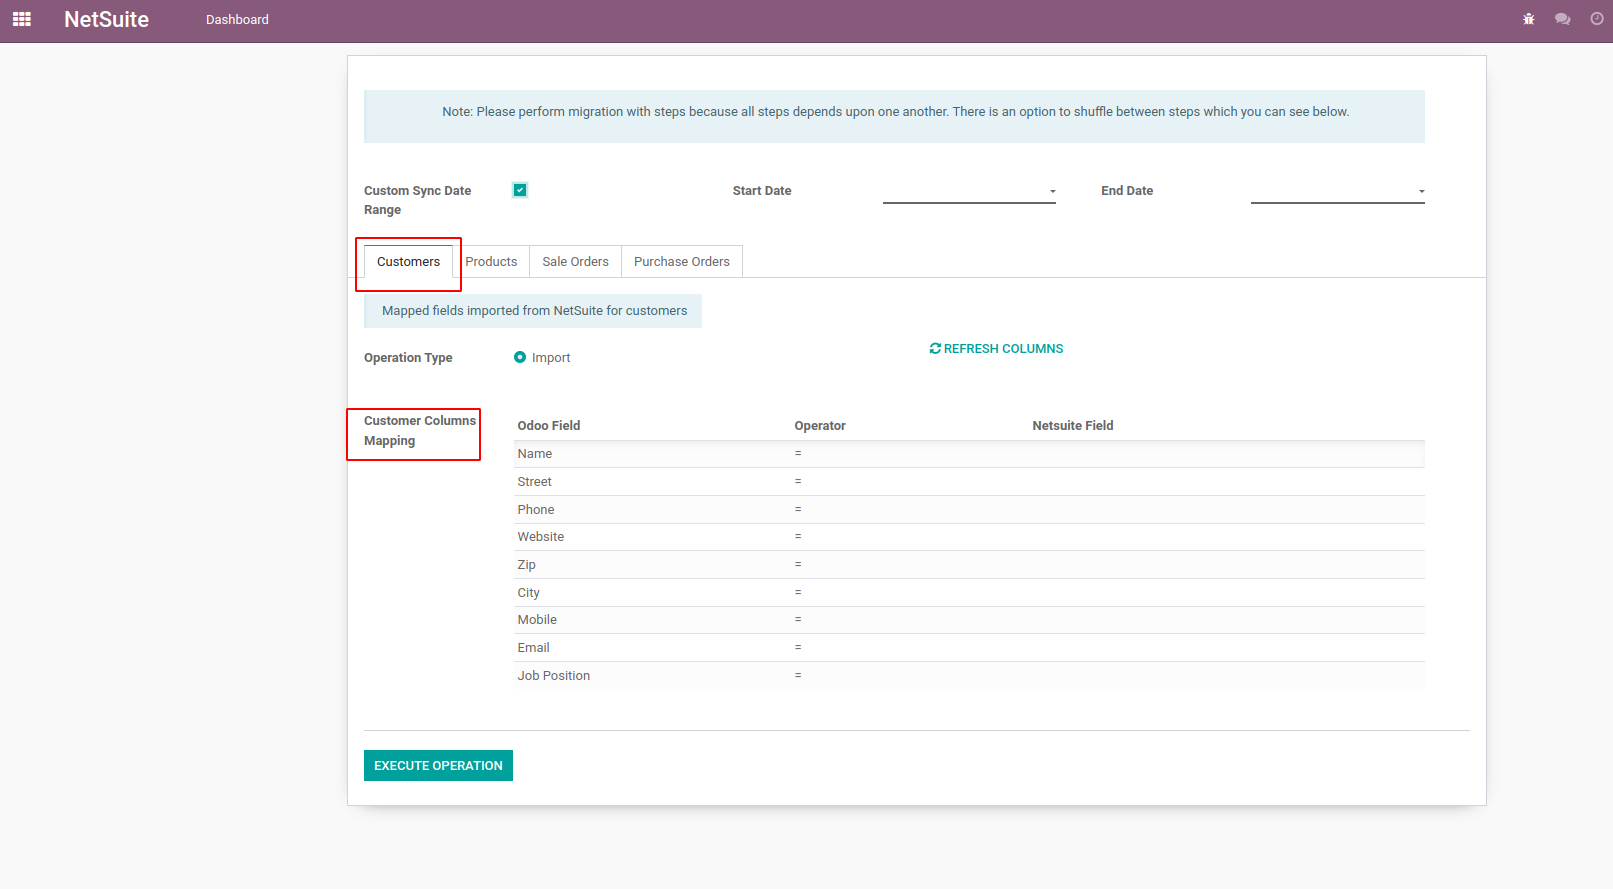Viewport: 1613px width, 889px height.
Task: Select the Website mapping row
Action: (x=969, y=537)
